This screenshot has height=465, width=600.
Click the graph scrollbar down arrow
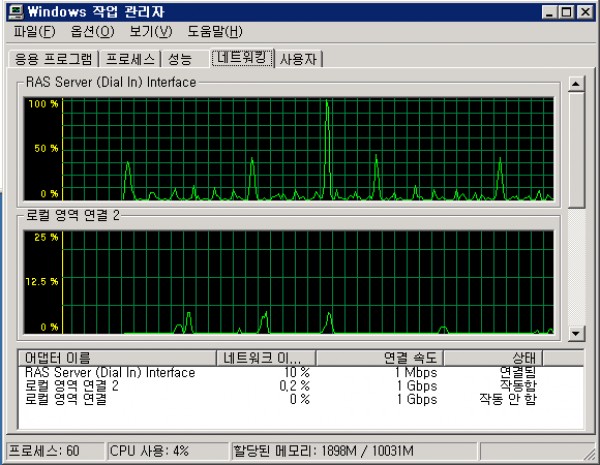point(576,333)
